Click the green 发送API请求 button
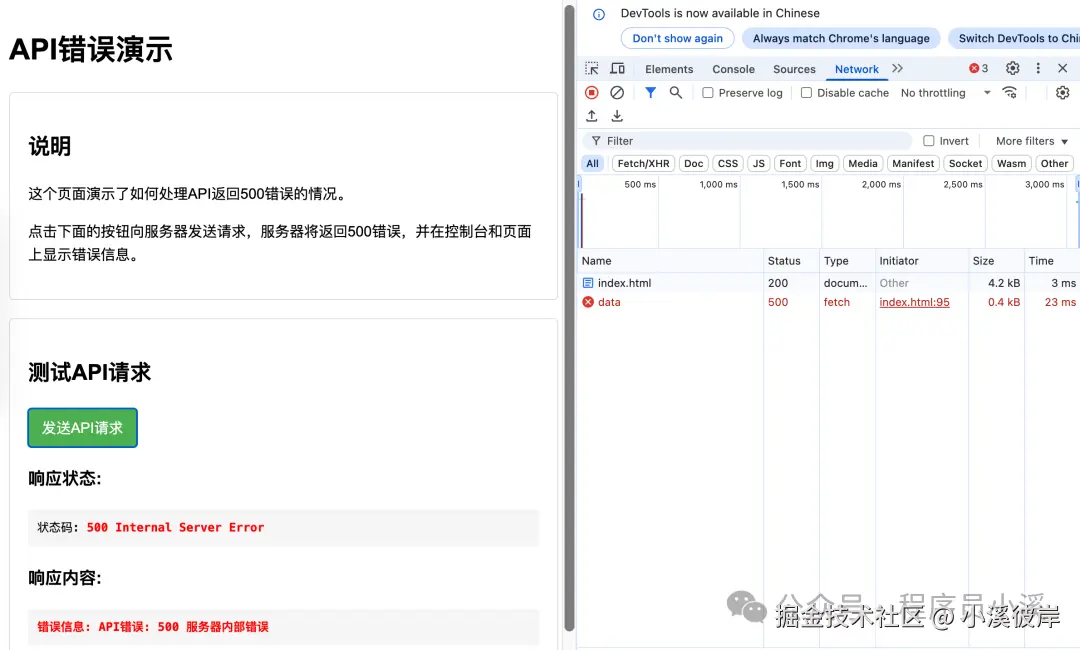The image size is (1080, 650). [x=83, y=428]
